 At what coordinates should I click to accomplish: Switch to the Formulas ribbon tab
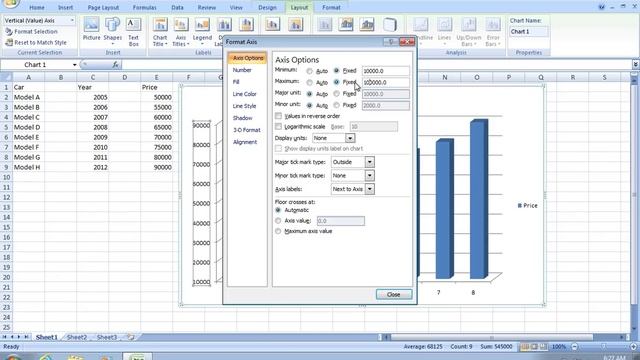(144, 7)
